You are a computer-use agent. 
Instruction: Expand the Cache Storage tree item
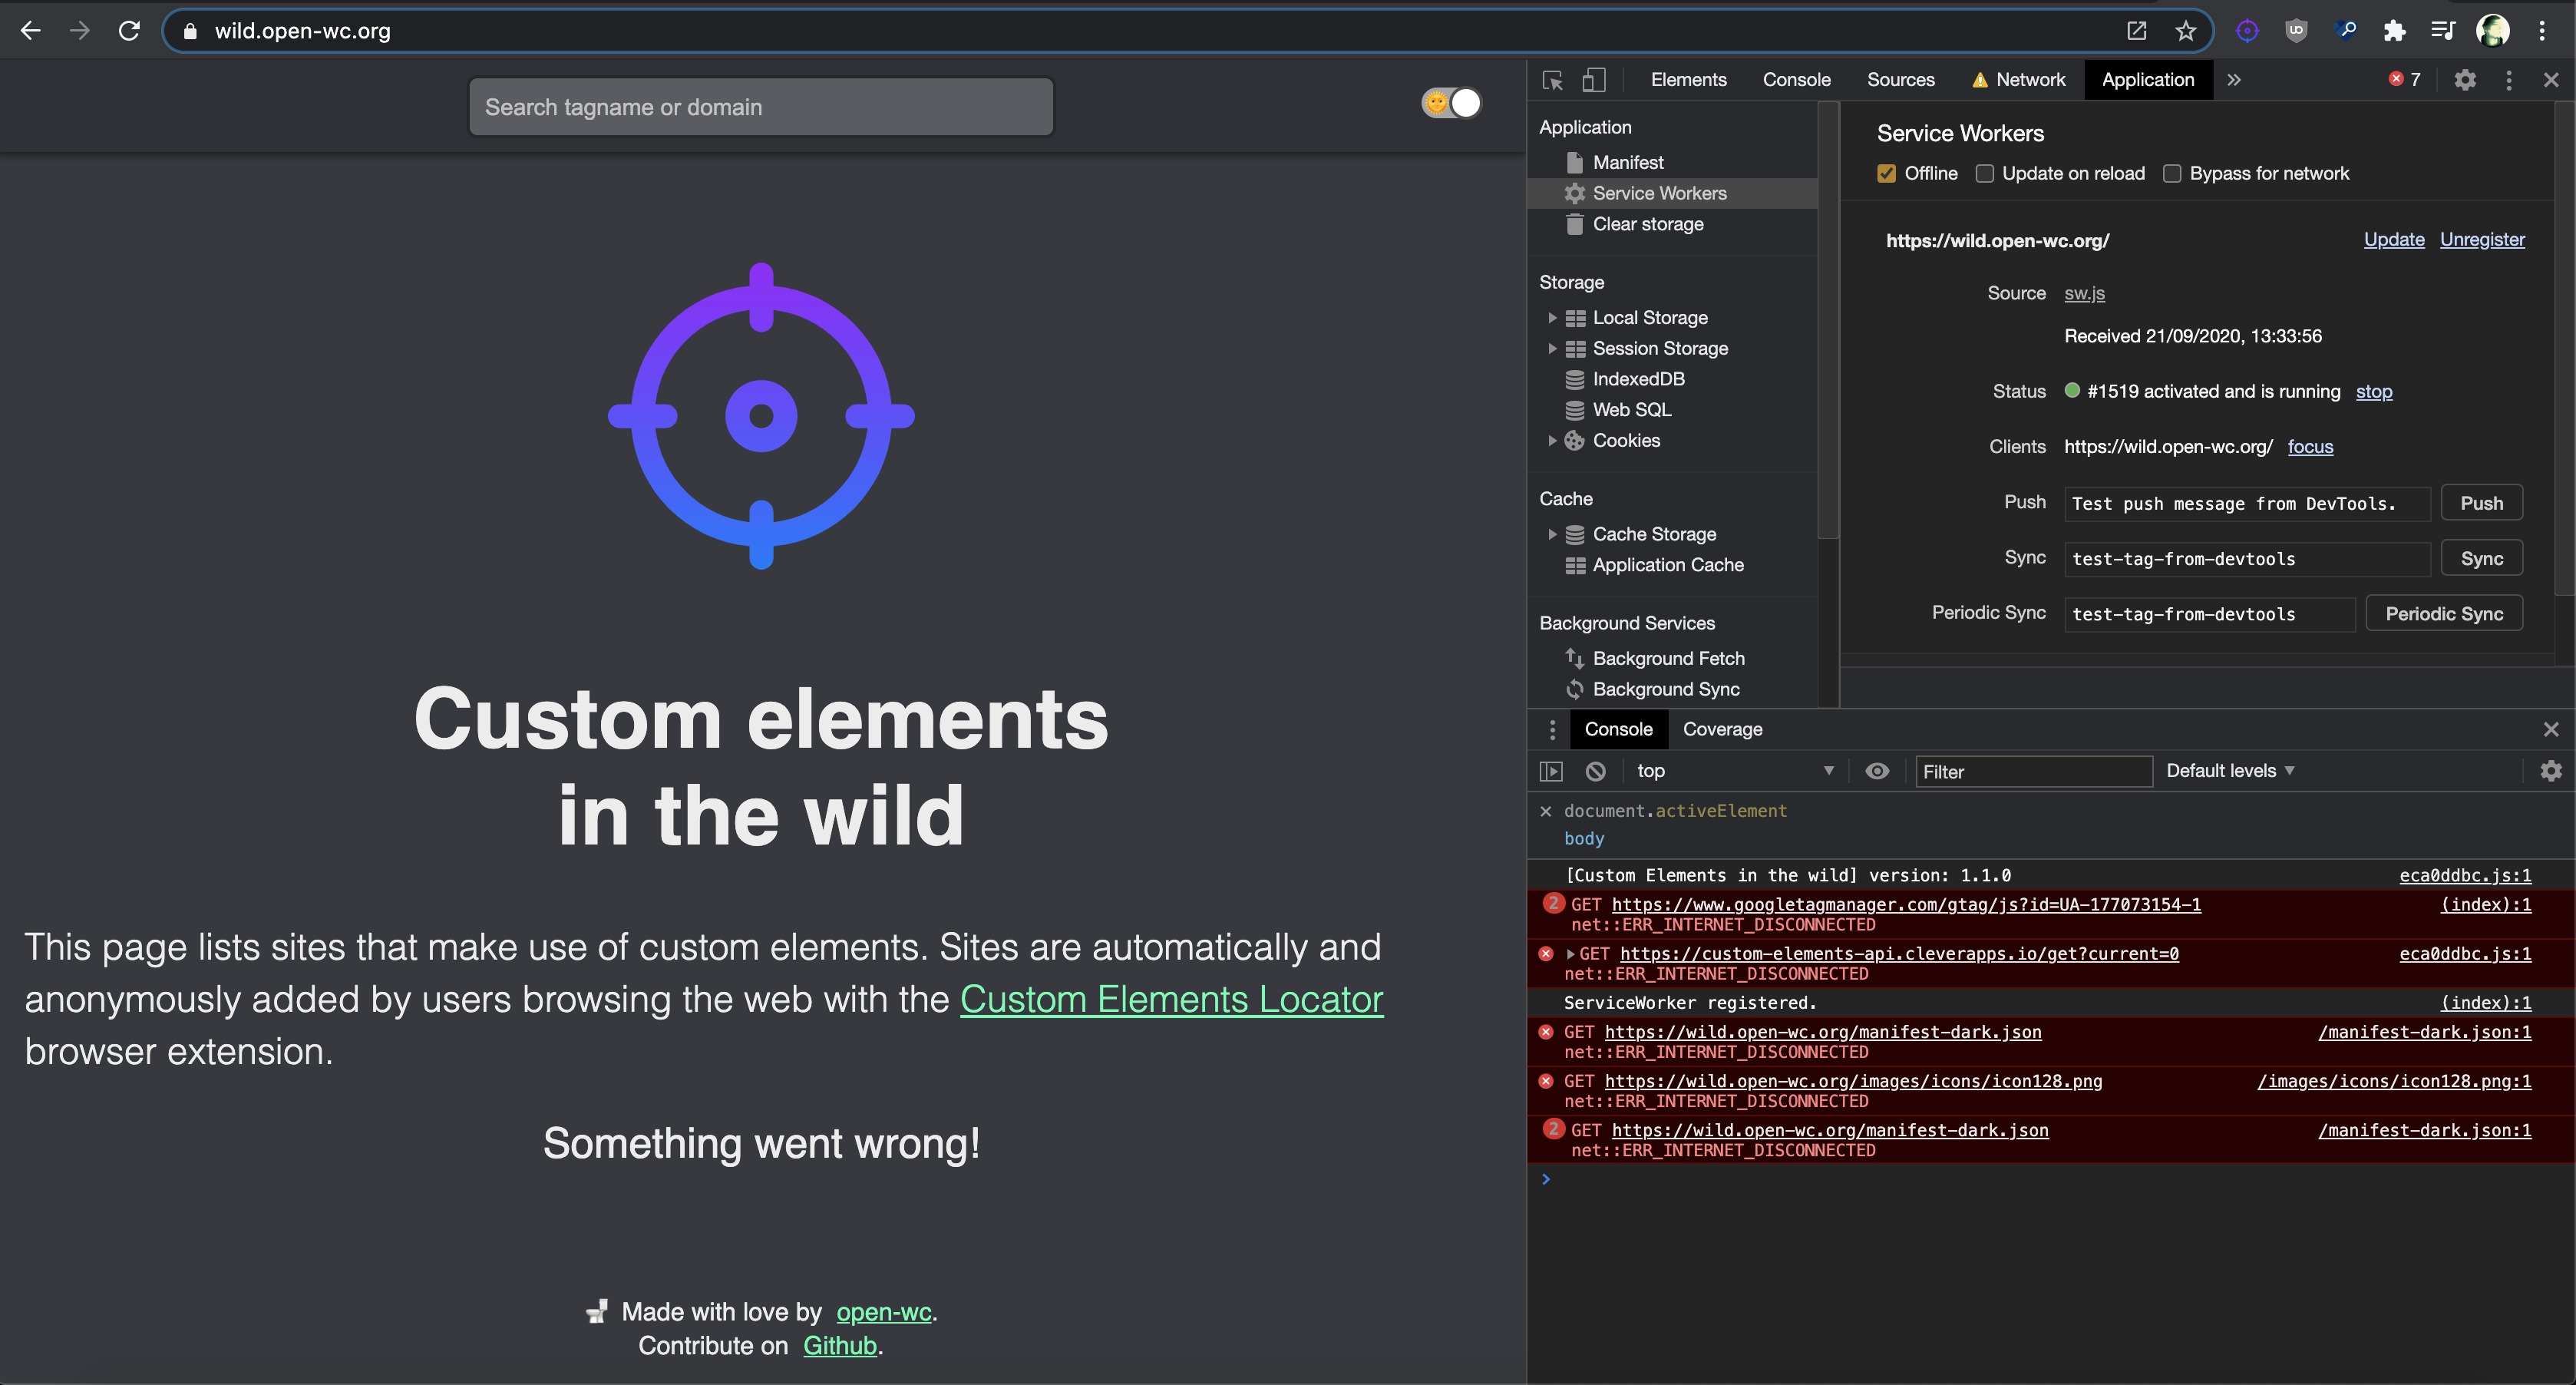point(1552,534)
